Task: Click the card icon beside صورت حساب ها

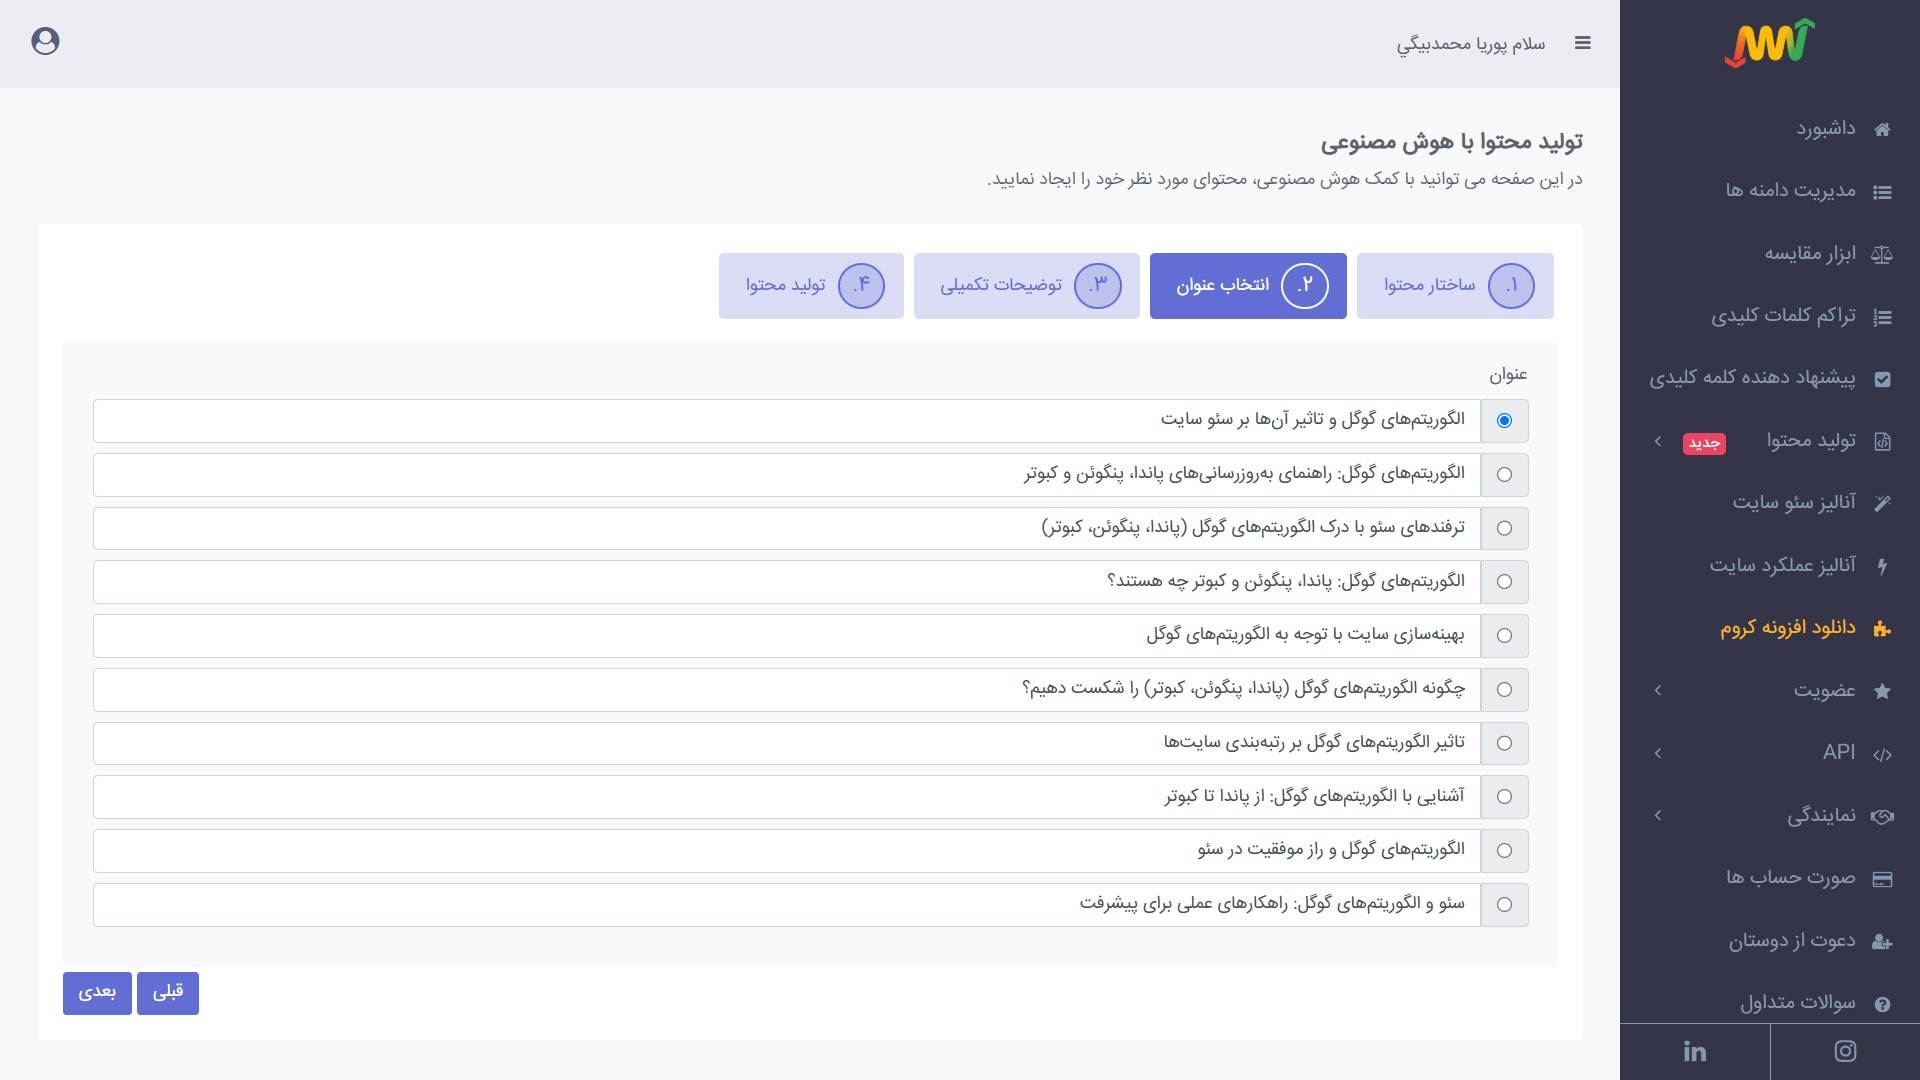Action: 1882,879
